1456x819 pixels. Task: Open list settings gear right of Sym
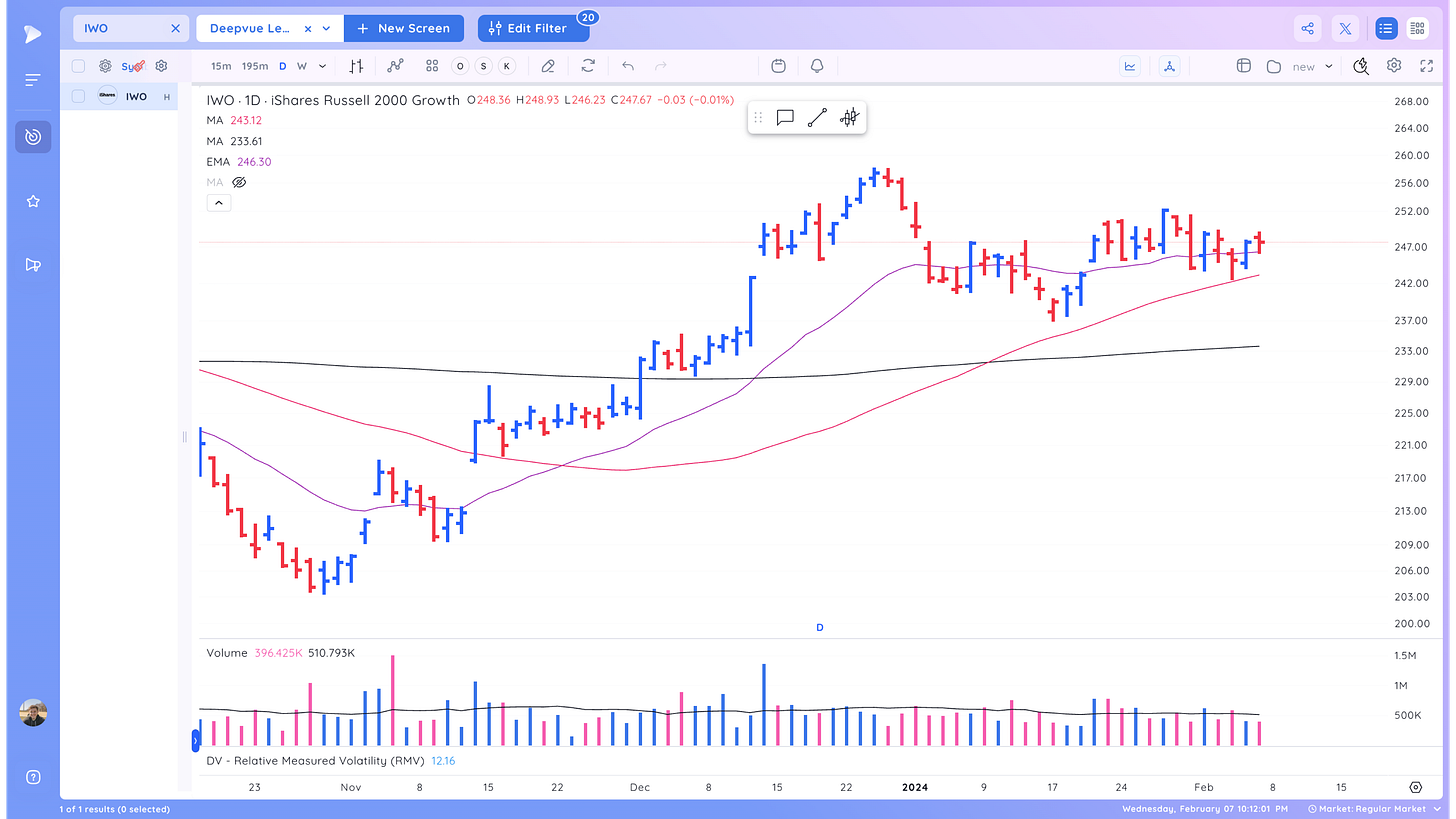click(161, 66)
